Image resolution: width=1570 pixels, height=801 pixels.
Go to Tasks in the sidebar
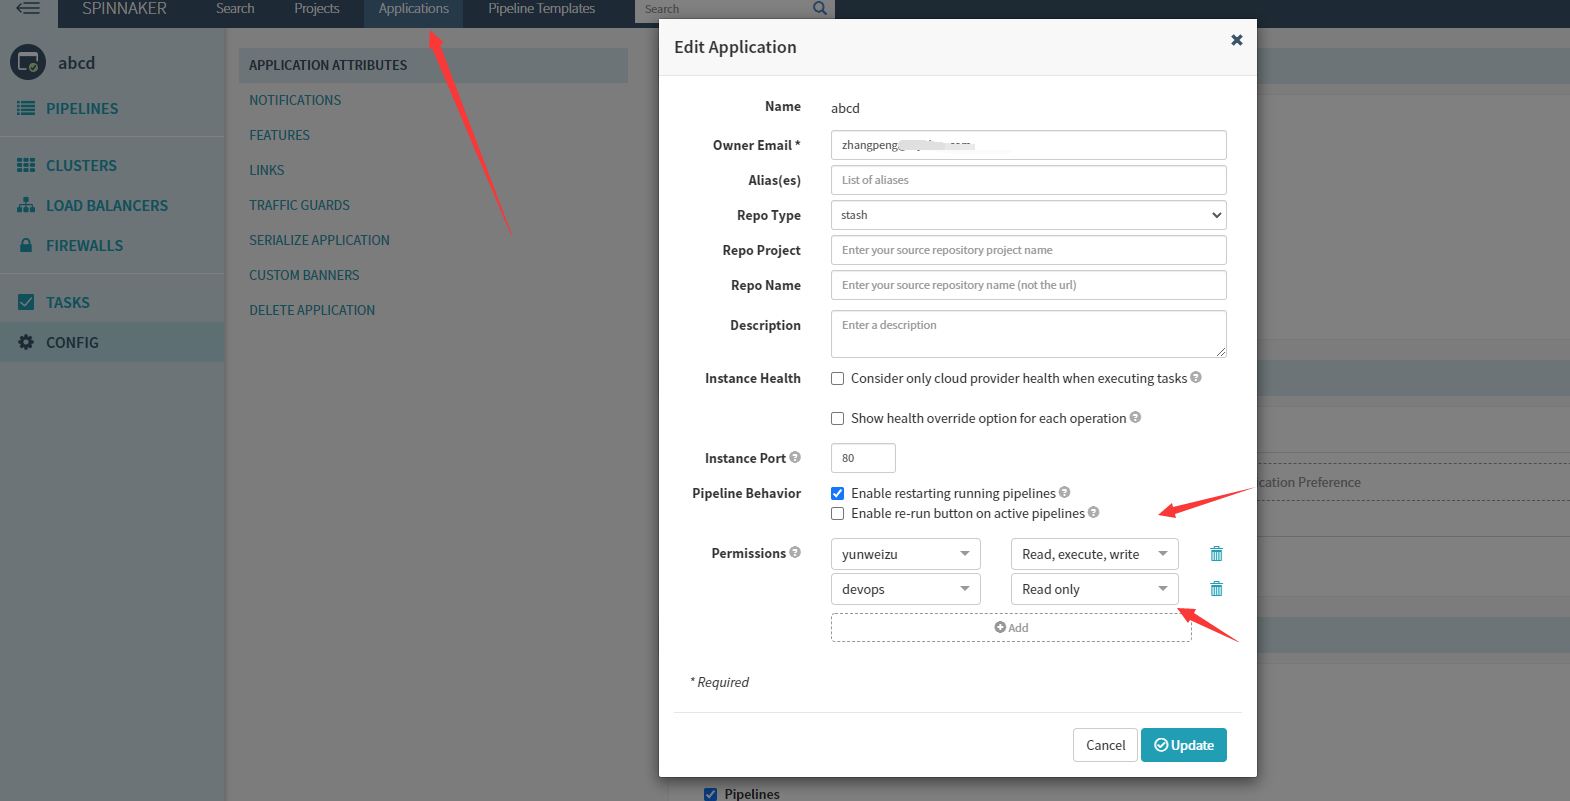[x=68, y=302]
